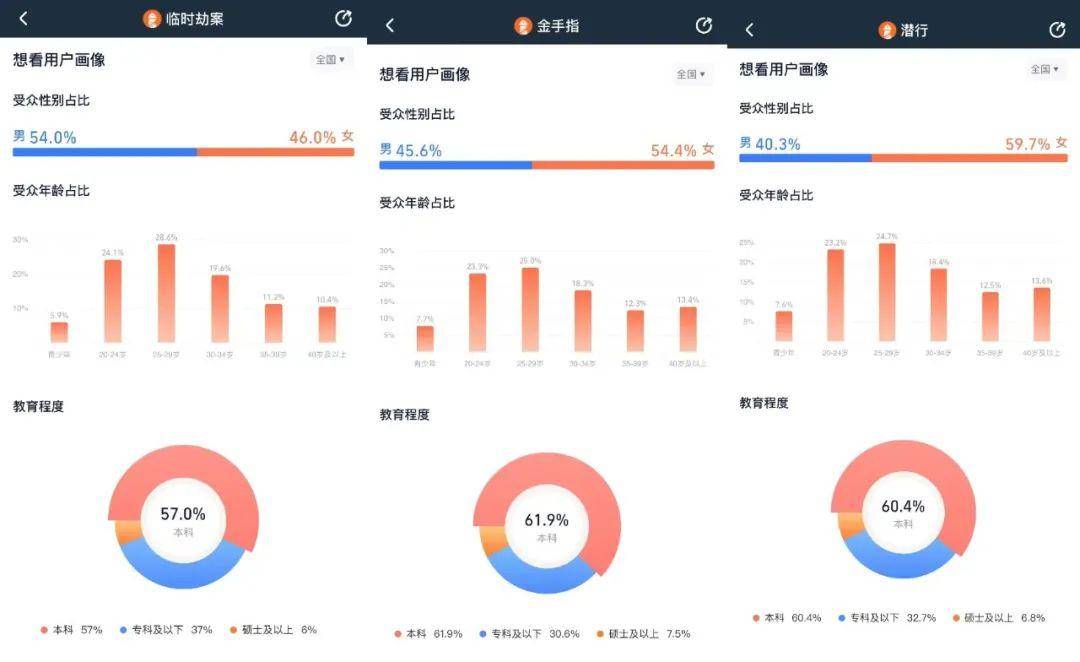
Task: Expand 全国 region selector in 金手指 panel
Action: click(x=691, y=74)
